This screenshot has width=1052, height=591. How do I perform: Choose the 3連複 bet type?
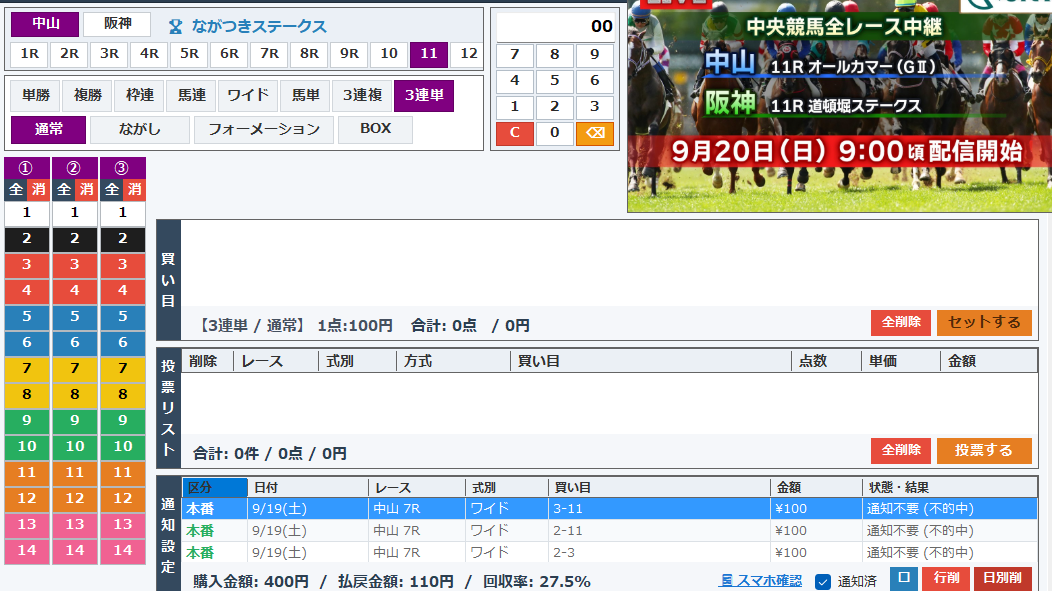pos(362,96)
